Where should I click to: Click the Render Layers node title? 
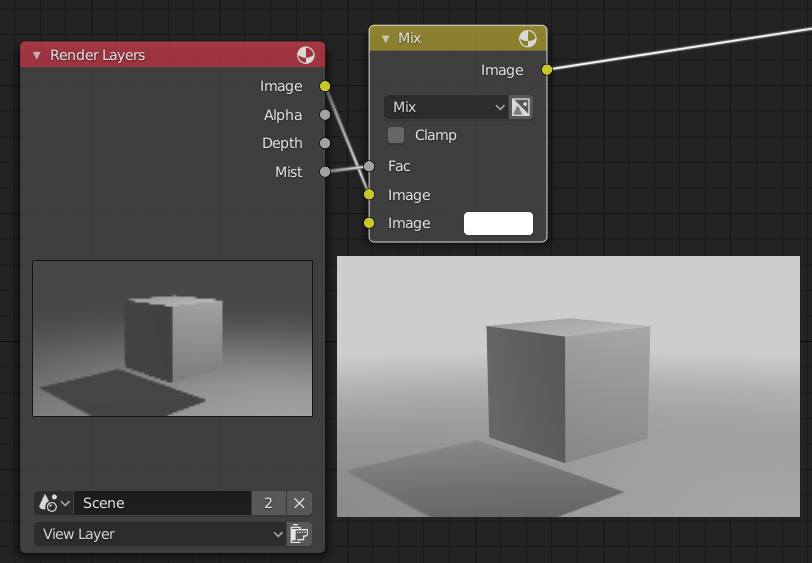(x=97, y=55)
